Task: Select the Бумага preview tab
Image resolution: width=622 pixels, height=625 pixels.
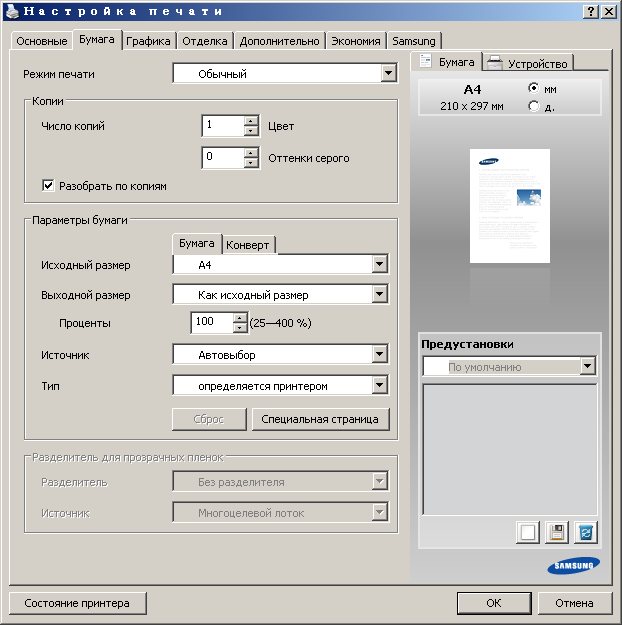Action: pos(446,62)
